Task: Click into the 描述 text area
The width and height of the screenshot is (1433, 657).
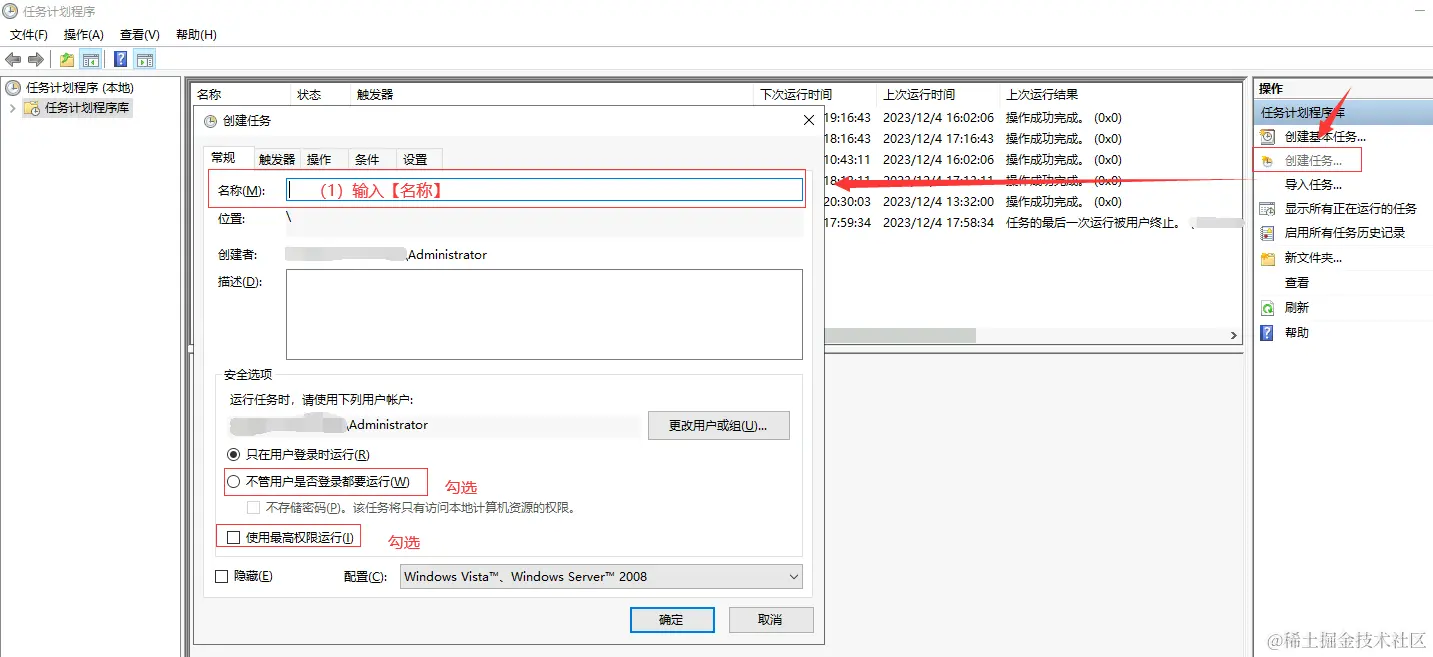Action: (x=544, y=314)
